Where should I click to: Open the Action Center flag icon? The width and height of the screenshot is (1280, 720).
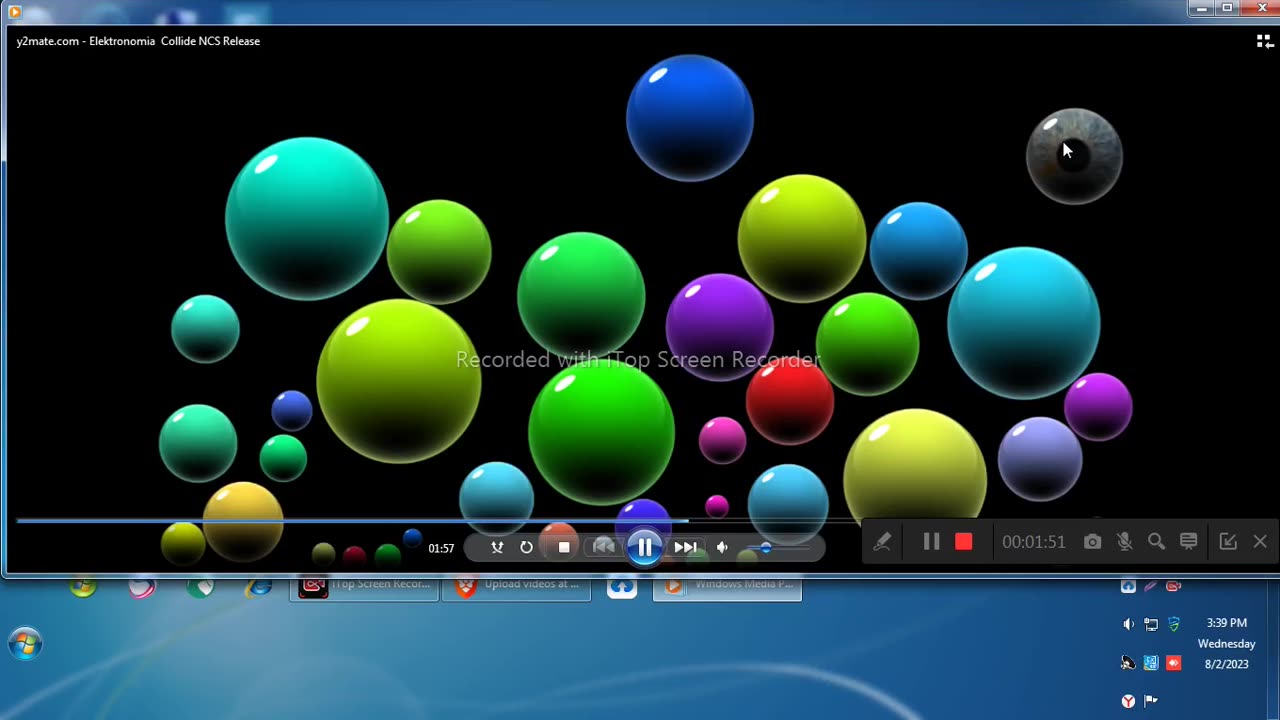click(1151, 701)
